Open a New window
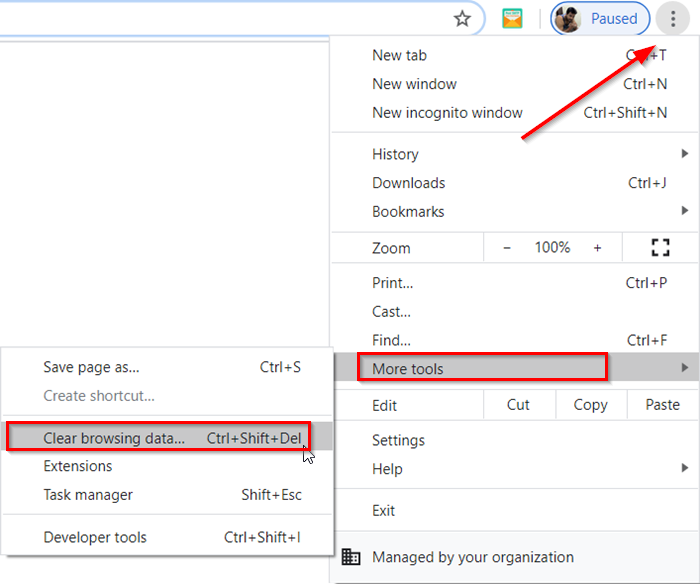The width and height of the screenshot is (700, 584). [x=515, y=84]
